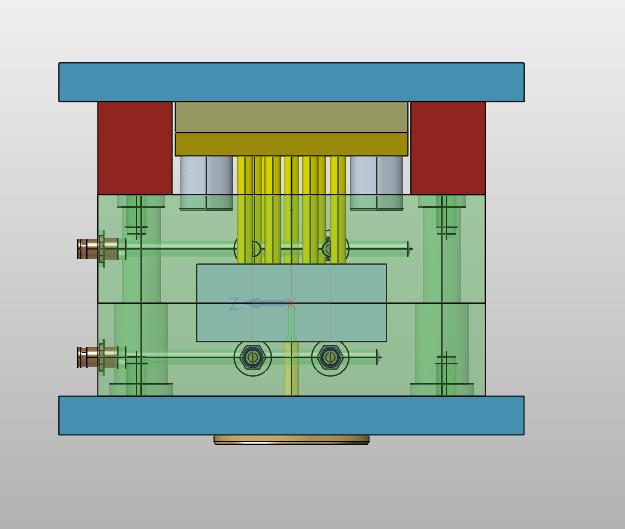This screenshot has height=529, width=625.
Task: Pick the right red spacer block
Action: [x=448, y=148]
